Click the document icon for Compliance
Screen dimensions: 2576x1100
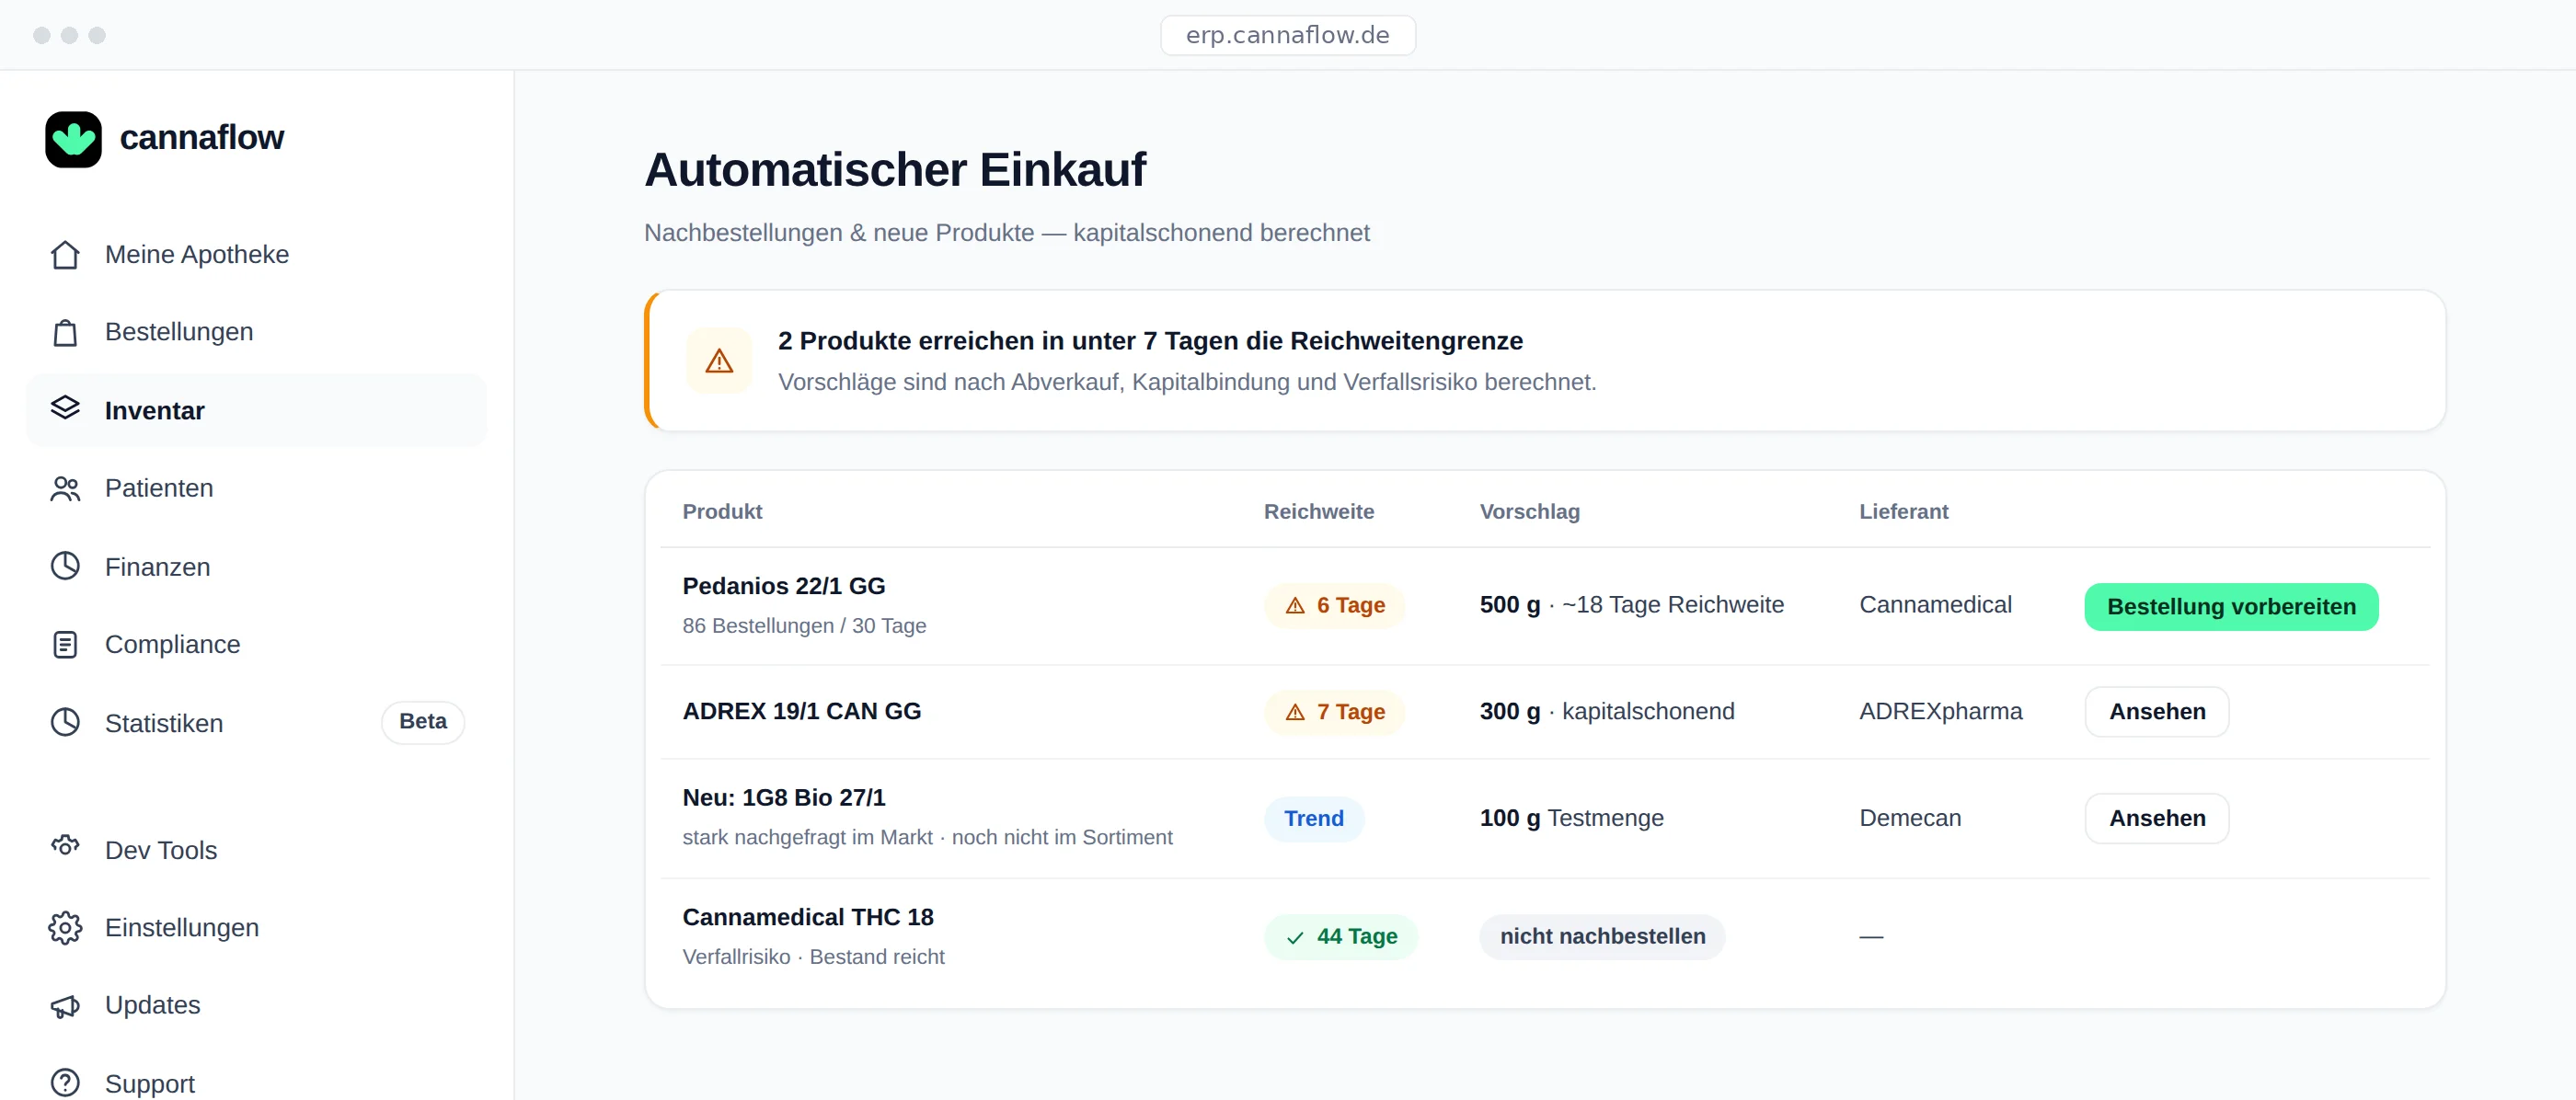coord(65,644)
